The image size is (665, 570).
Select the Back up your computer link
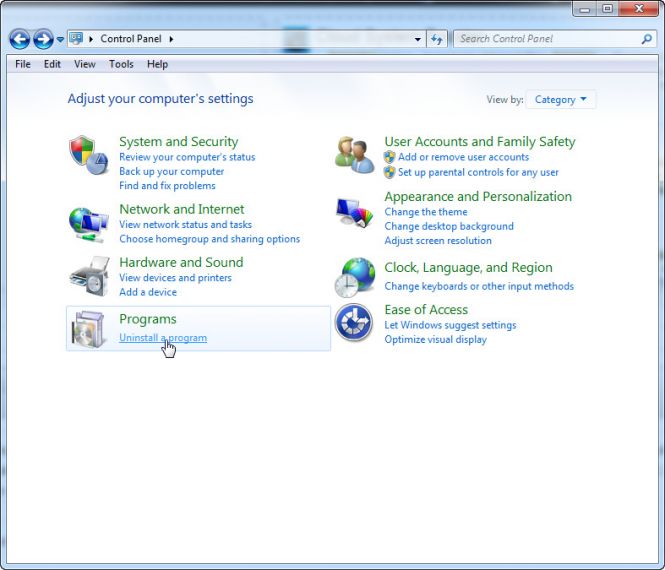(171, 171)
